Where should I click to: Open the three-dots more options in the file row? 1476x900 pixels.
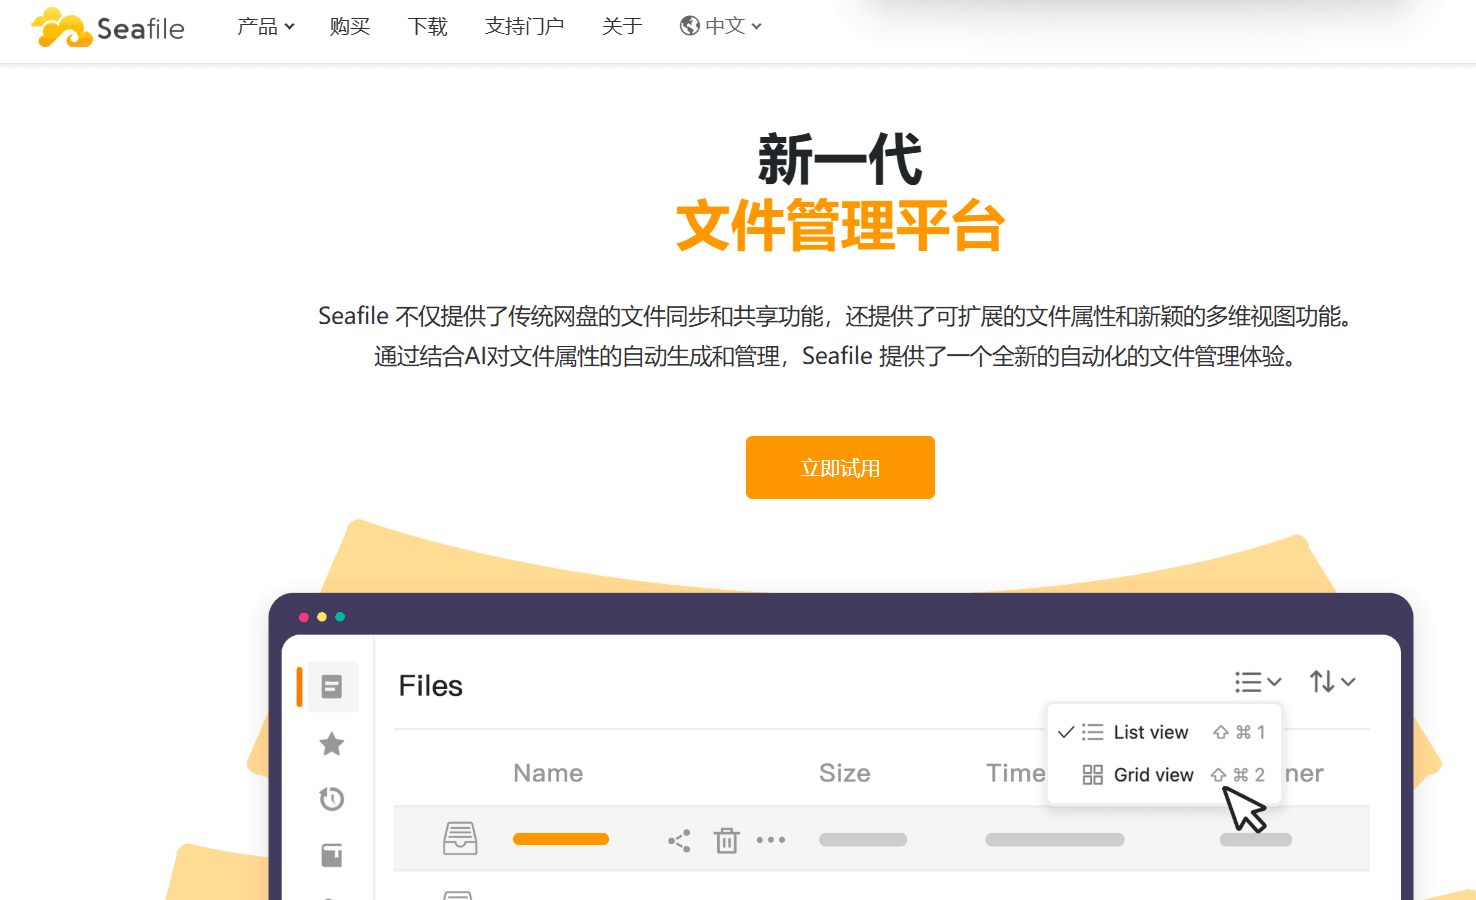click(771, 840)
